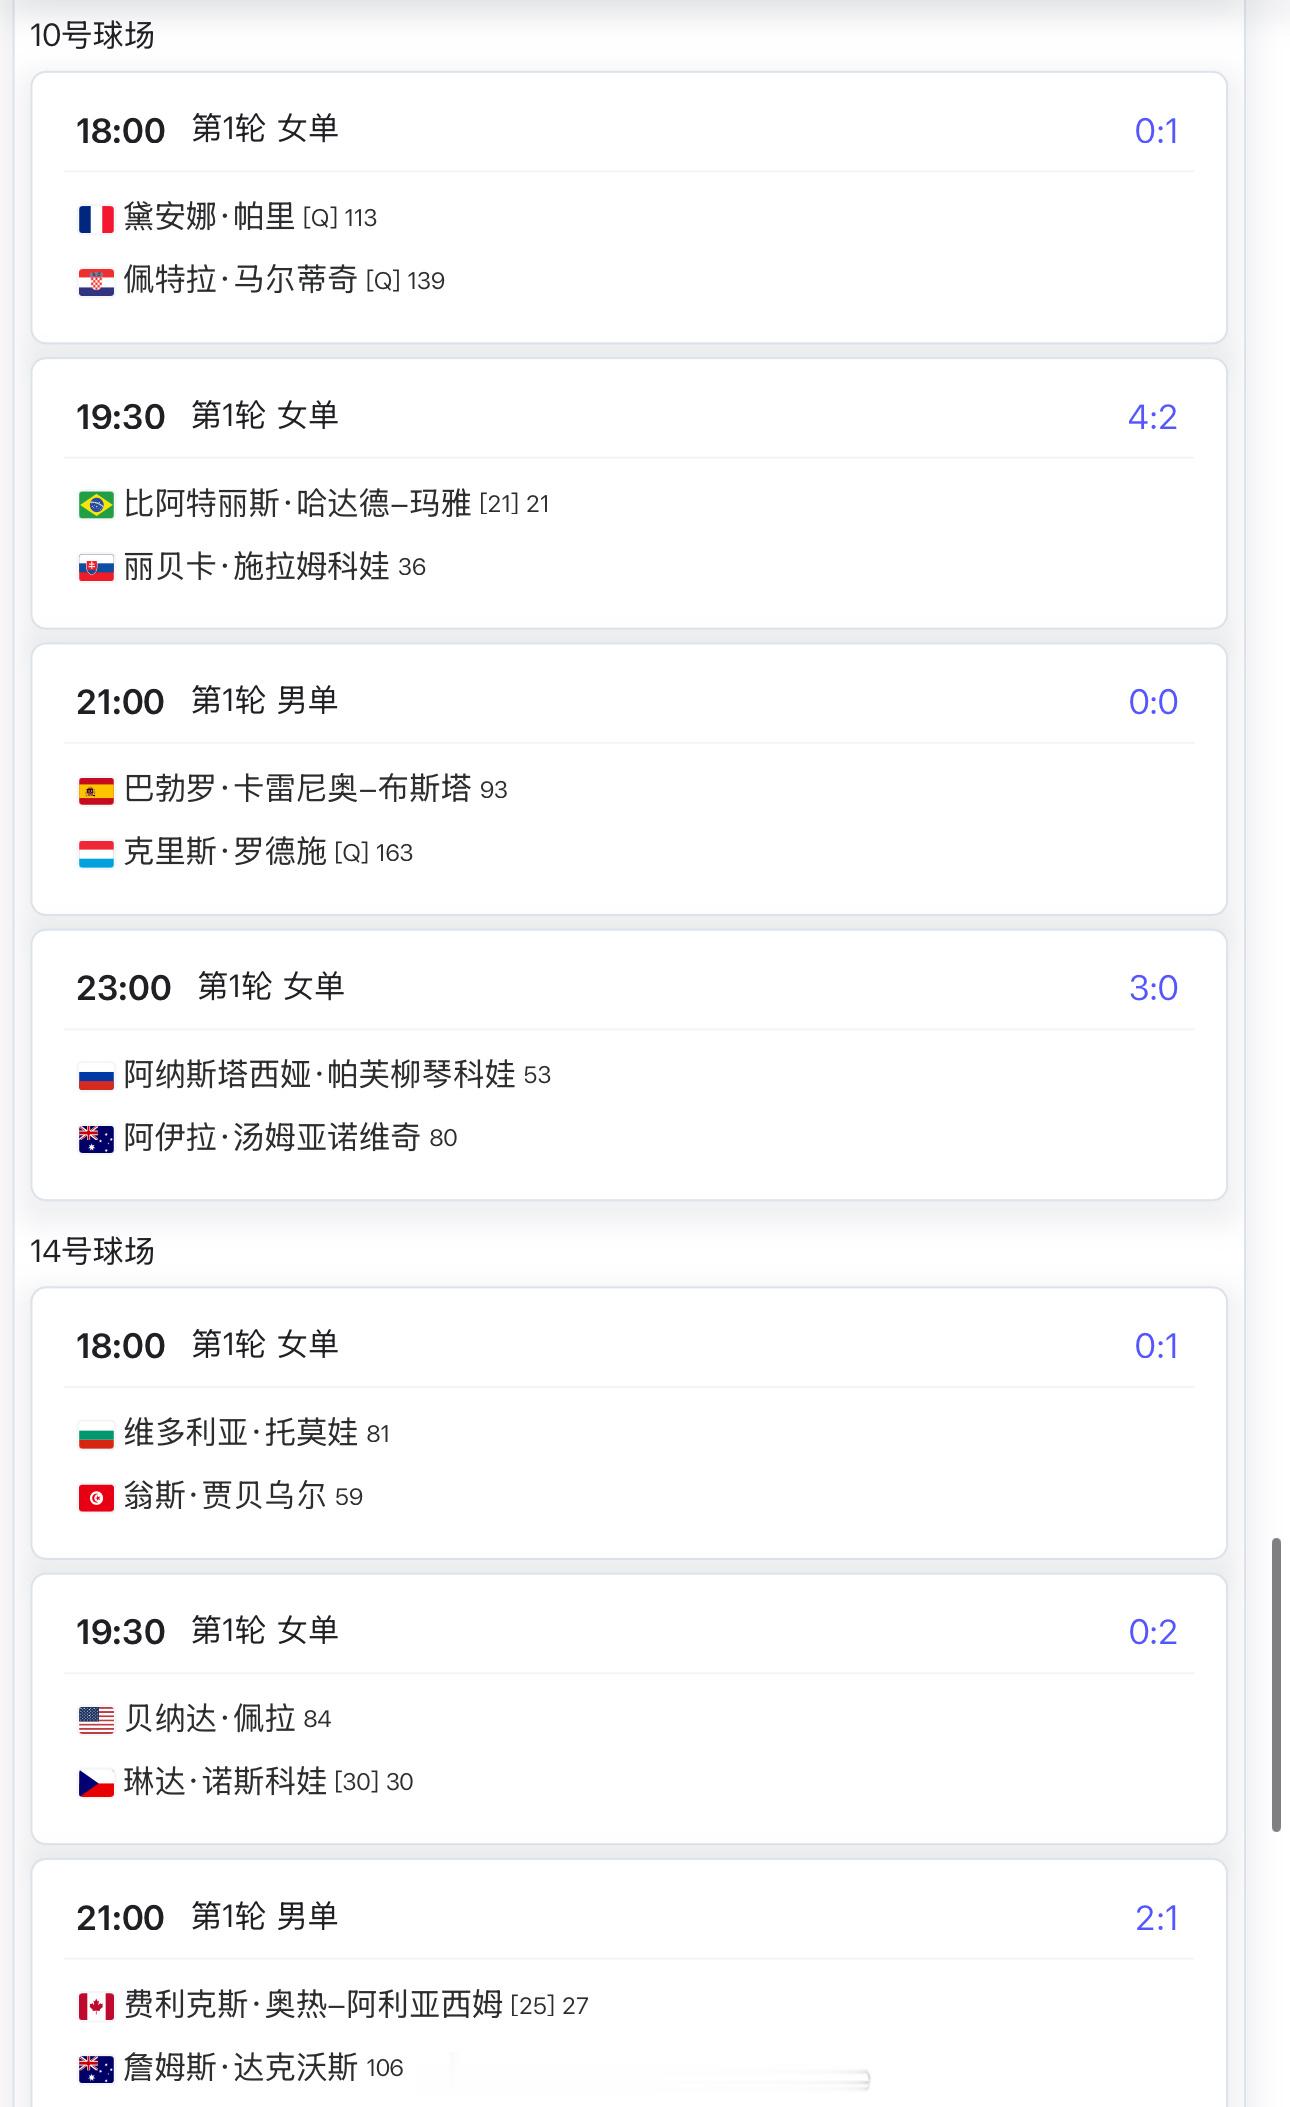Select player 阿纳斯塔西娅·帕芙柳琴科娃
This screenshot has width=1290, height=2107.
coord(319,1075)
